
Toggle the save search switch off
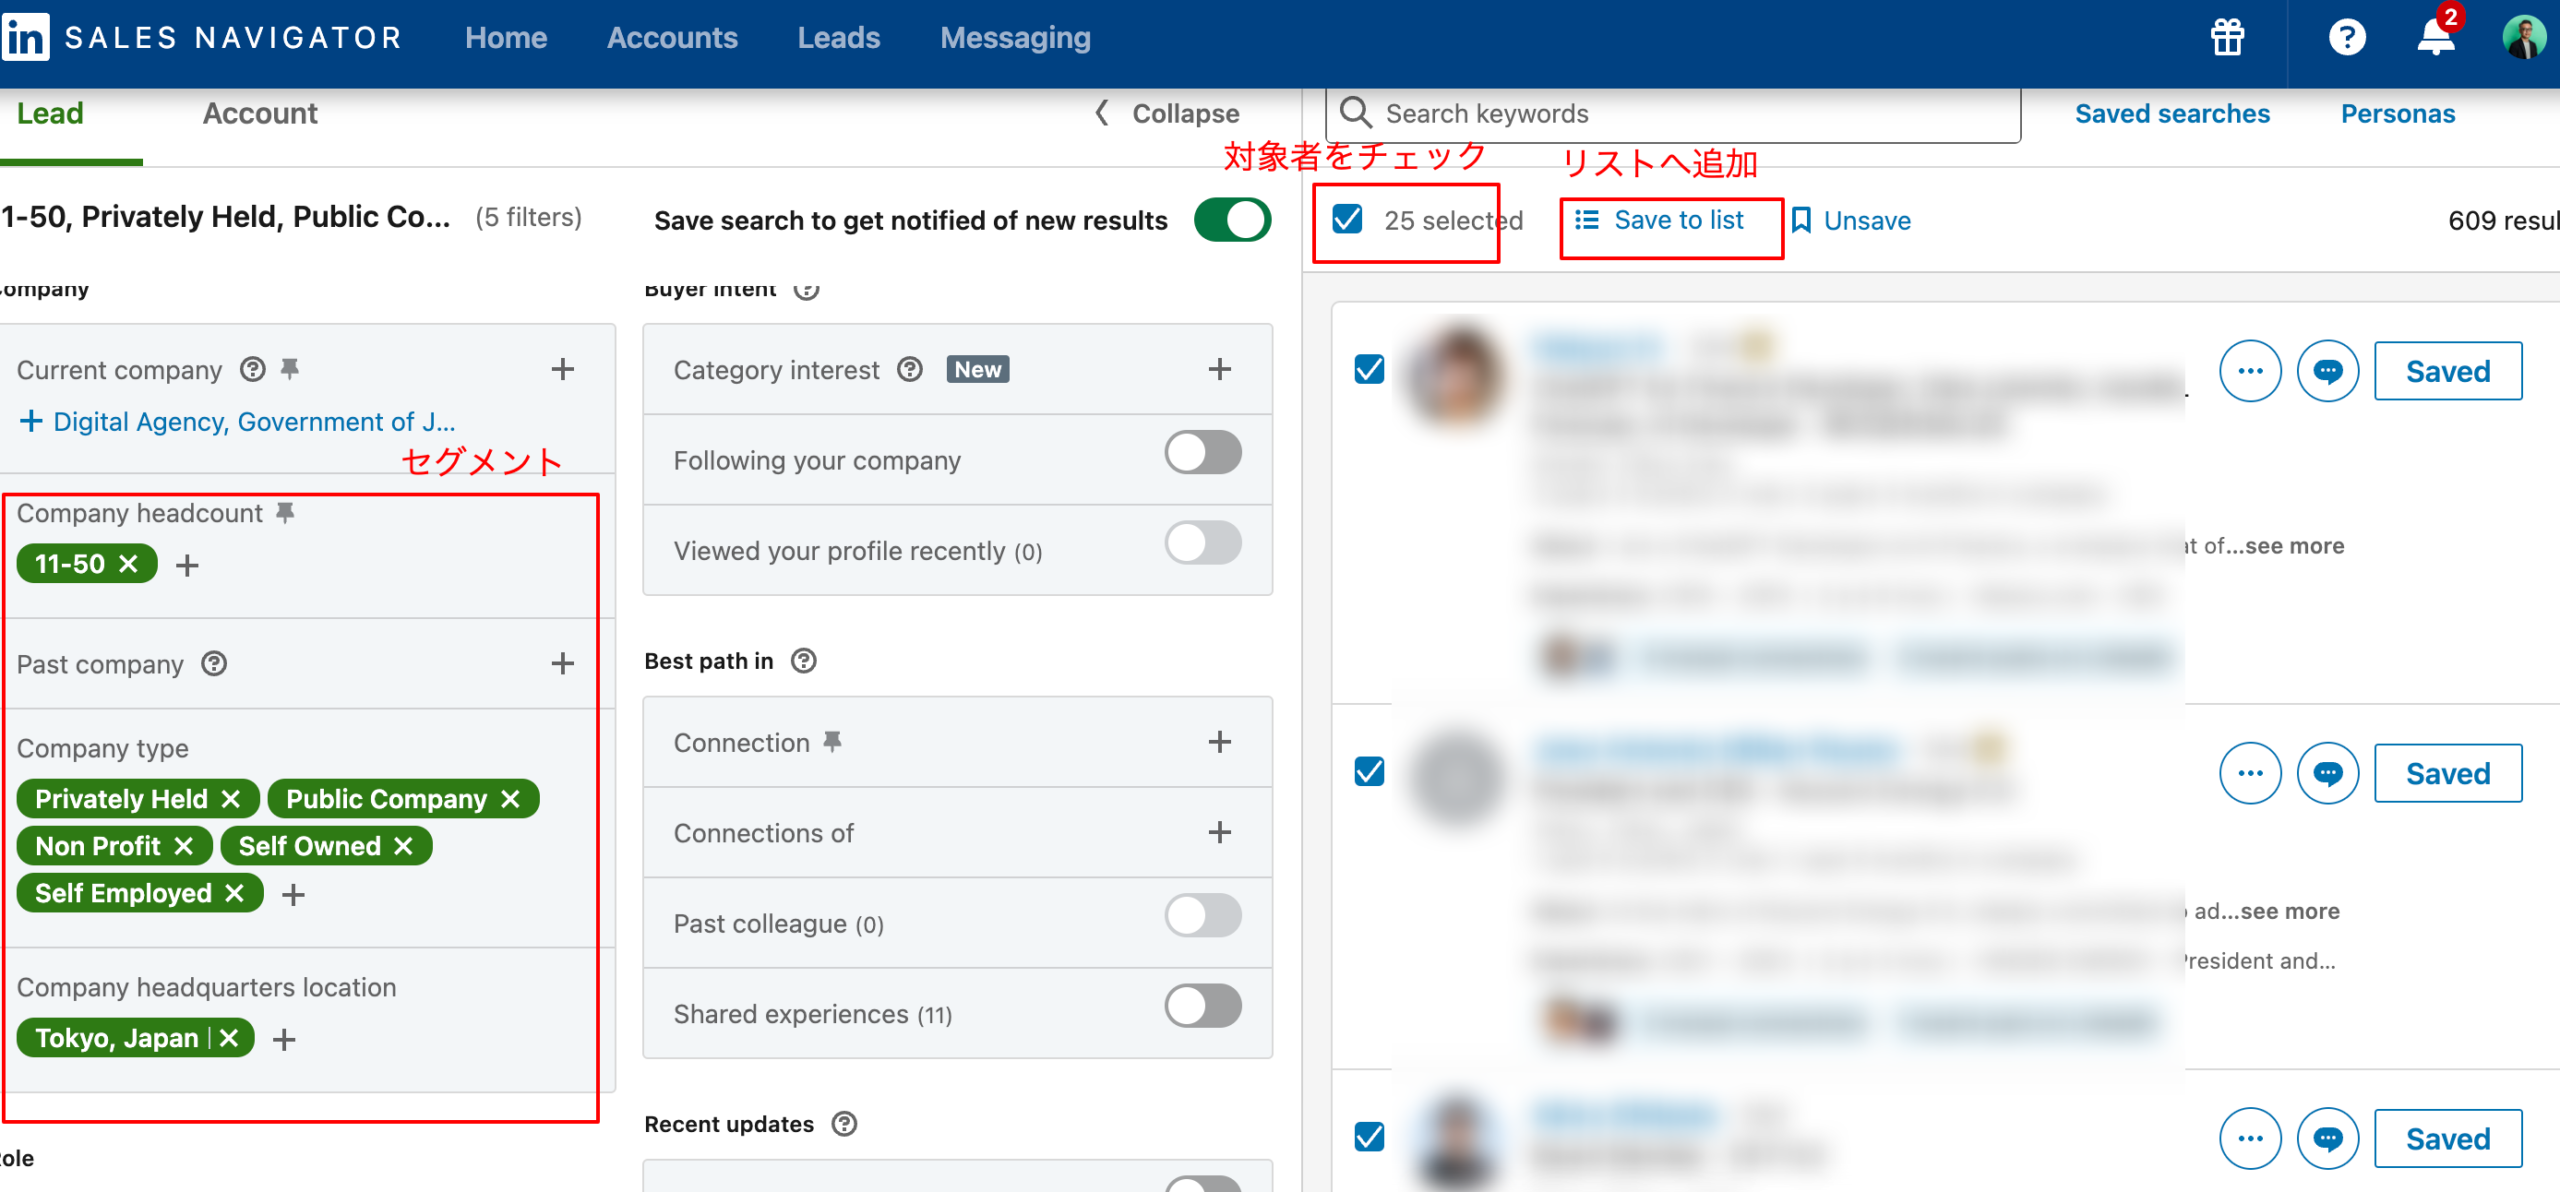1232,220
